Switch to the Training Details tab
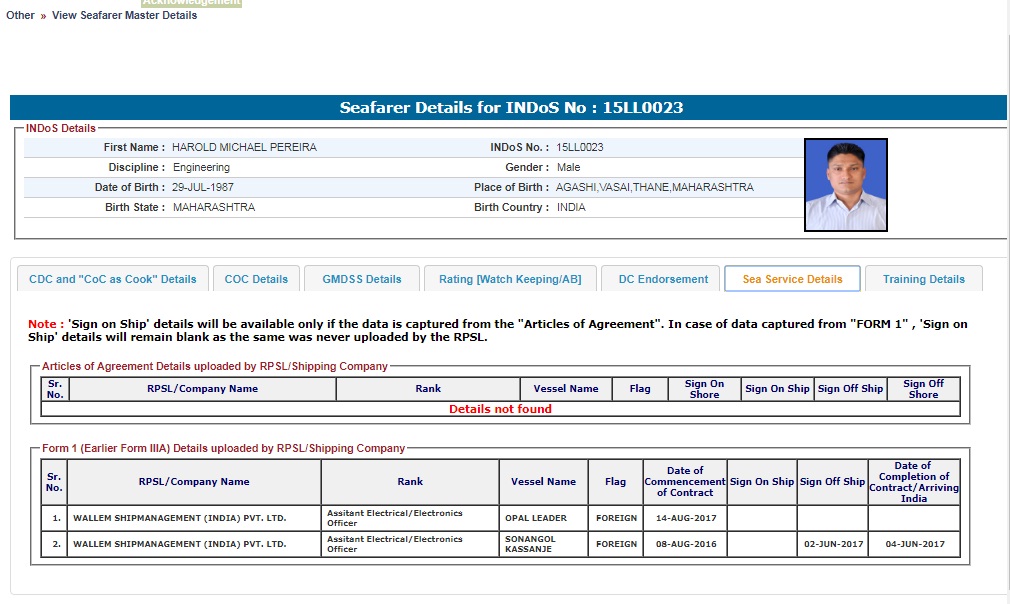Viewport: 1010px width, 604px height. click(x=923, y=279)
